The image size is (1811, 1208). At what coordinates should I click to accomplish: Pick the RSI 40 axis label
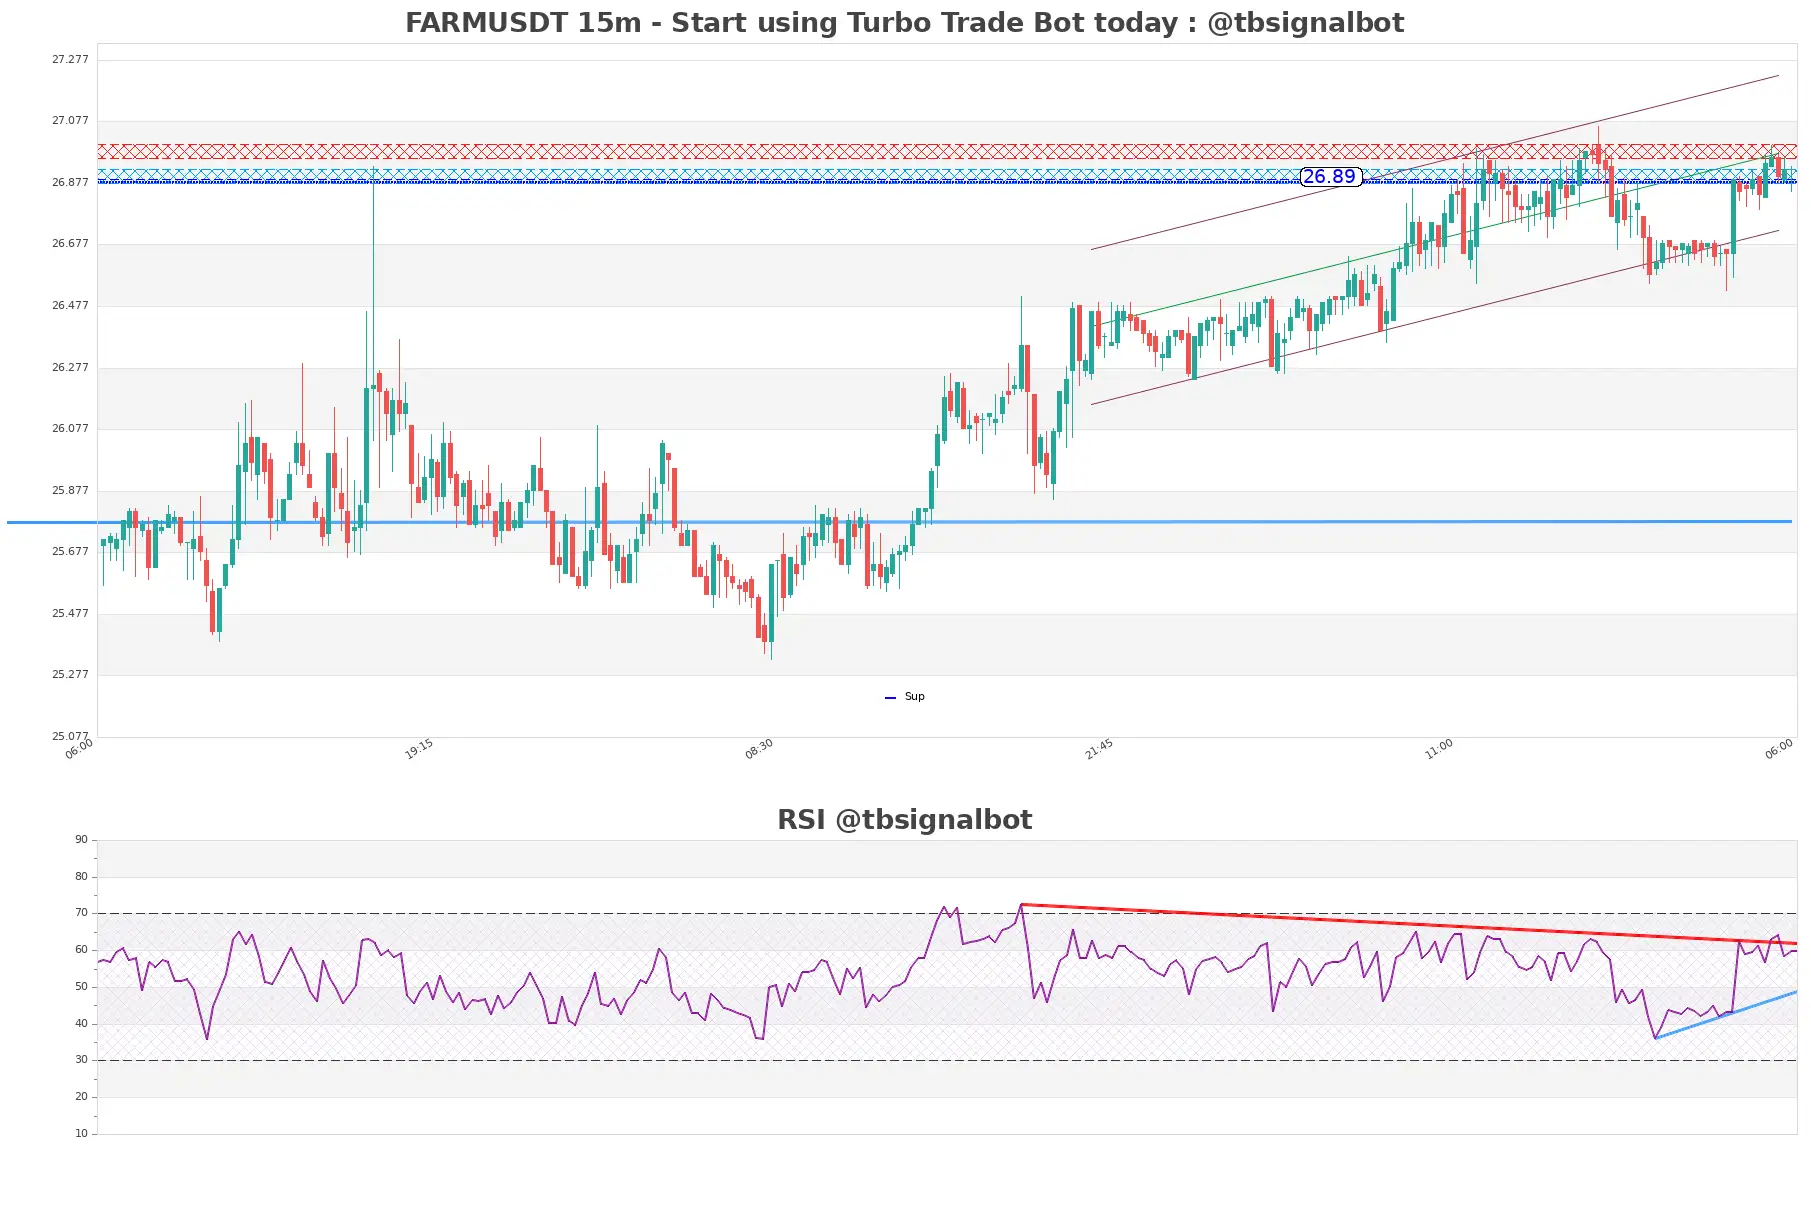coord(82,1024)
